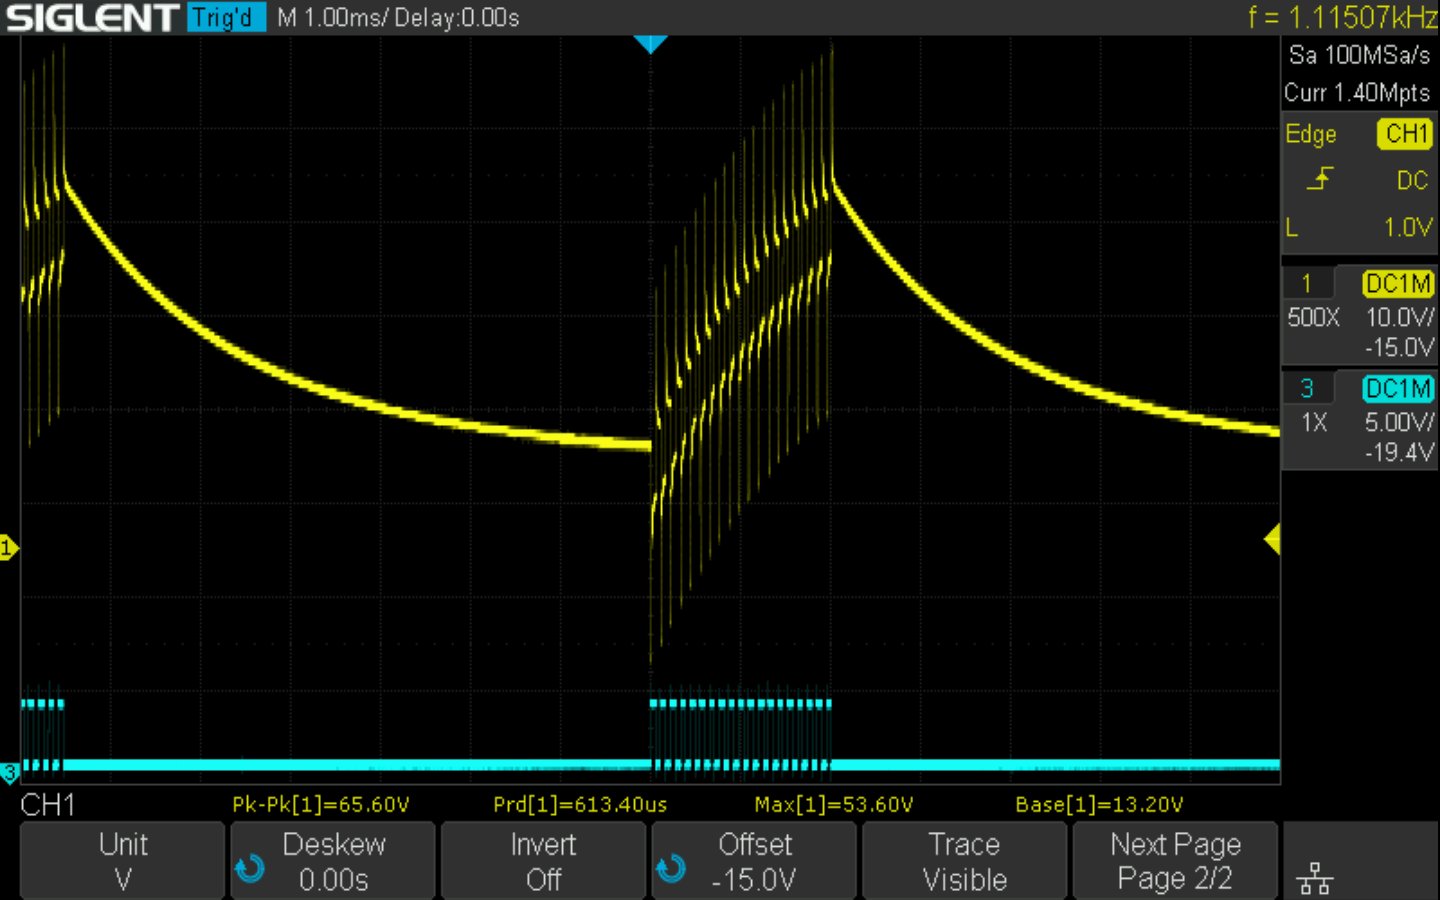Click the network status icon
1440x900 pixels.
[1314, 879]
